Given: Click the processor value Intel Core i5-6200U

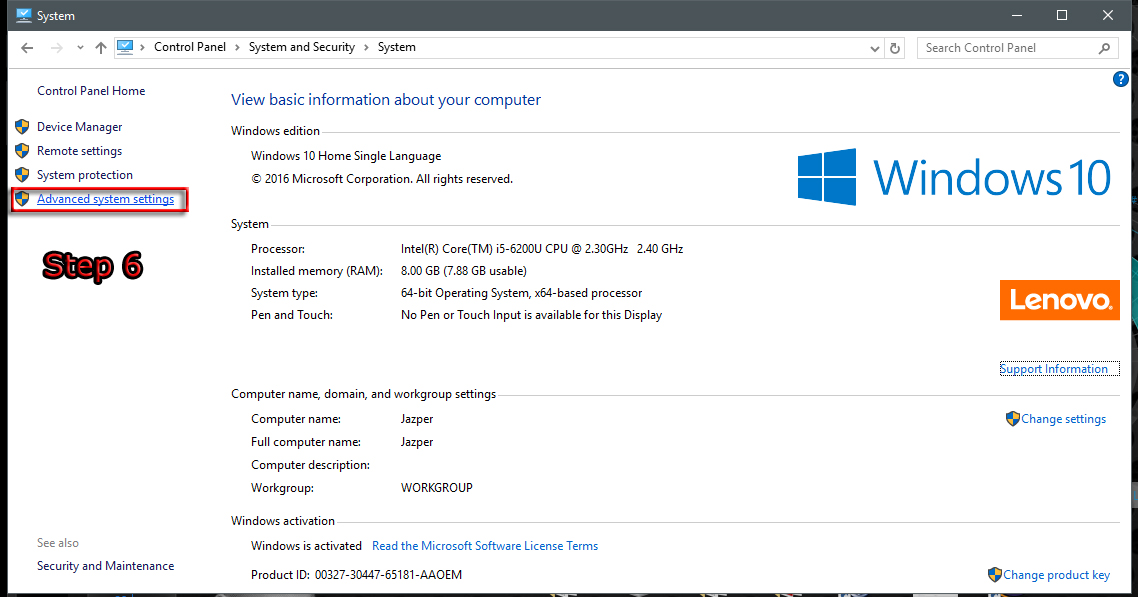Looking at the screenshot, I should (542, 249).
